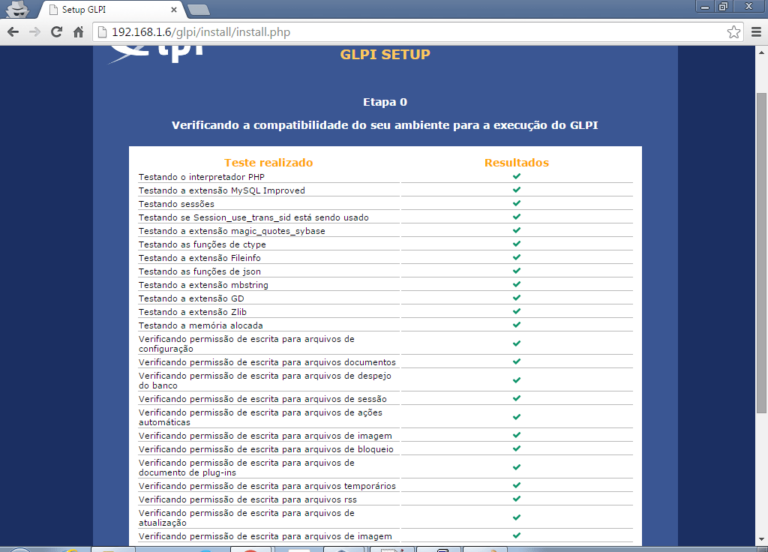Open a new tab next to Setup GLPI

(x=199, y=9)
